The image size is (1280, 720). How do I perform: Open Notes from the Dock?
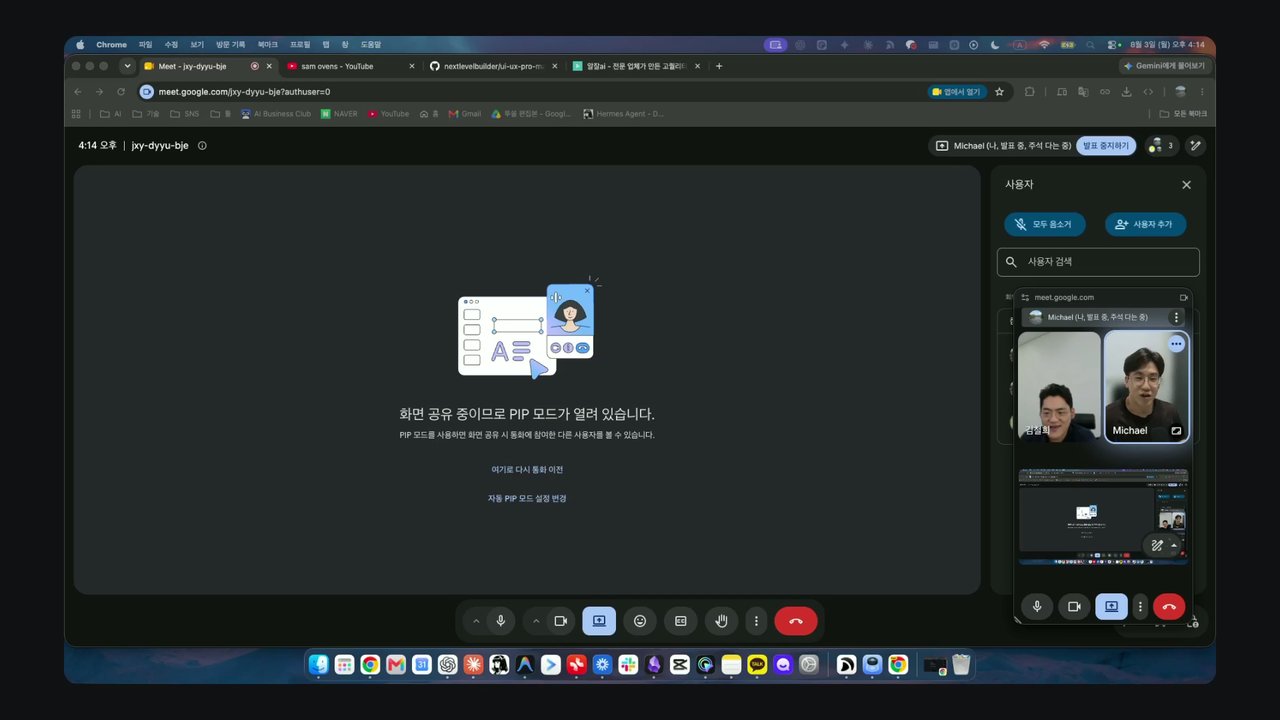(x=731, y=664)
